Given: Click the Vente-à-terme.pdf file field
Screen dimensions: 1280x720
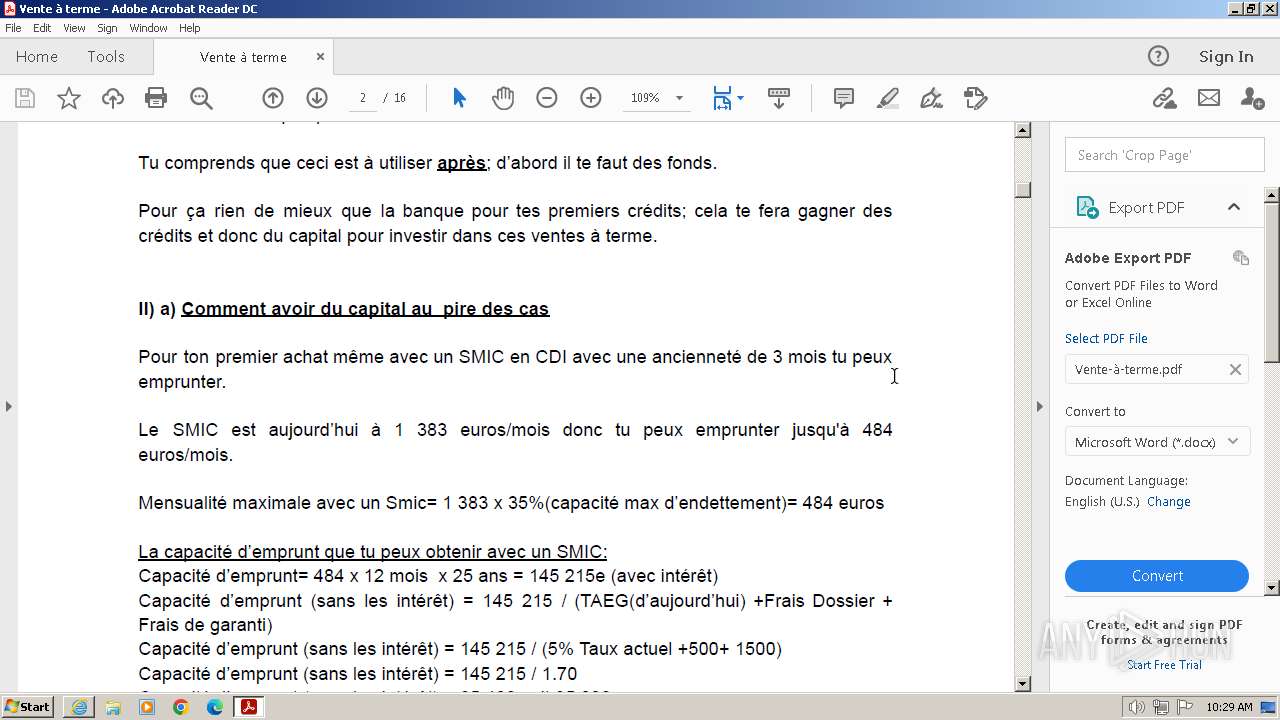Looking at the screenshot, I should pyautogui.click(x=1157, y=369).
